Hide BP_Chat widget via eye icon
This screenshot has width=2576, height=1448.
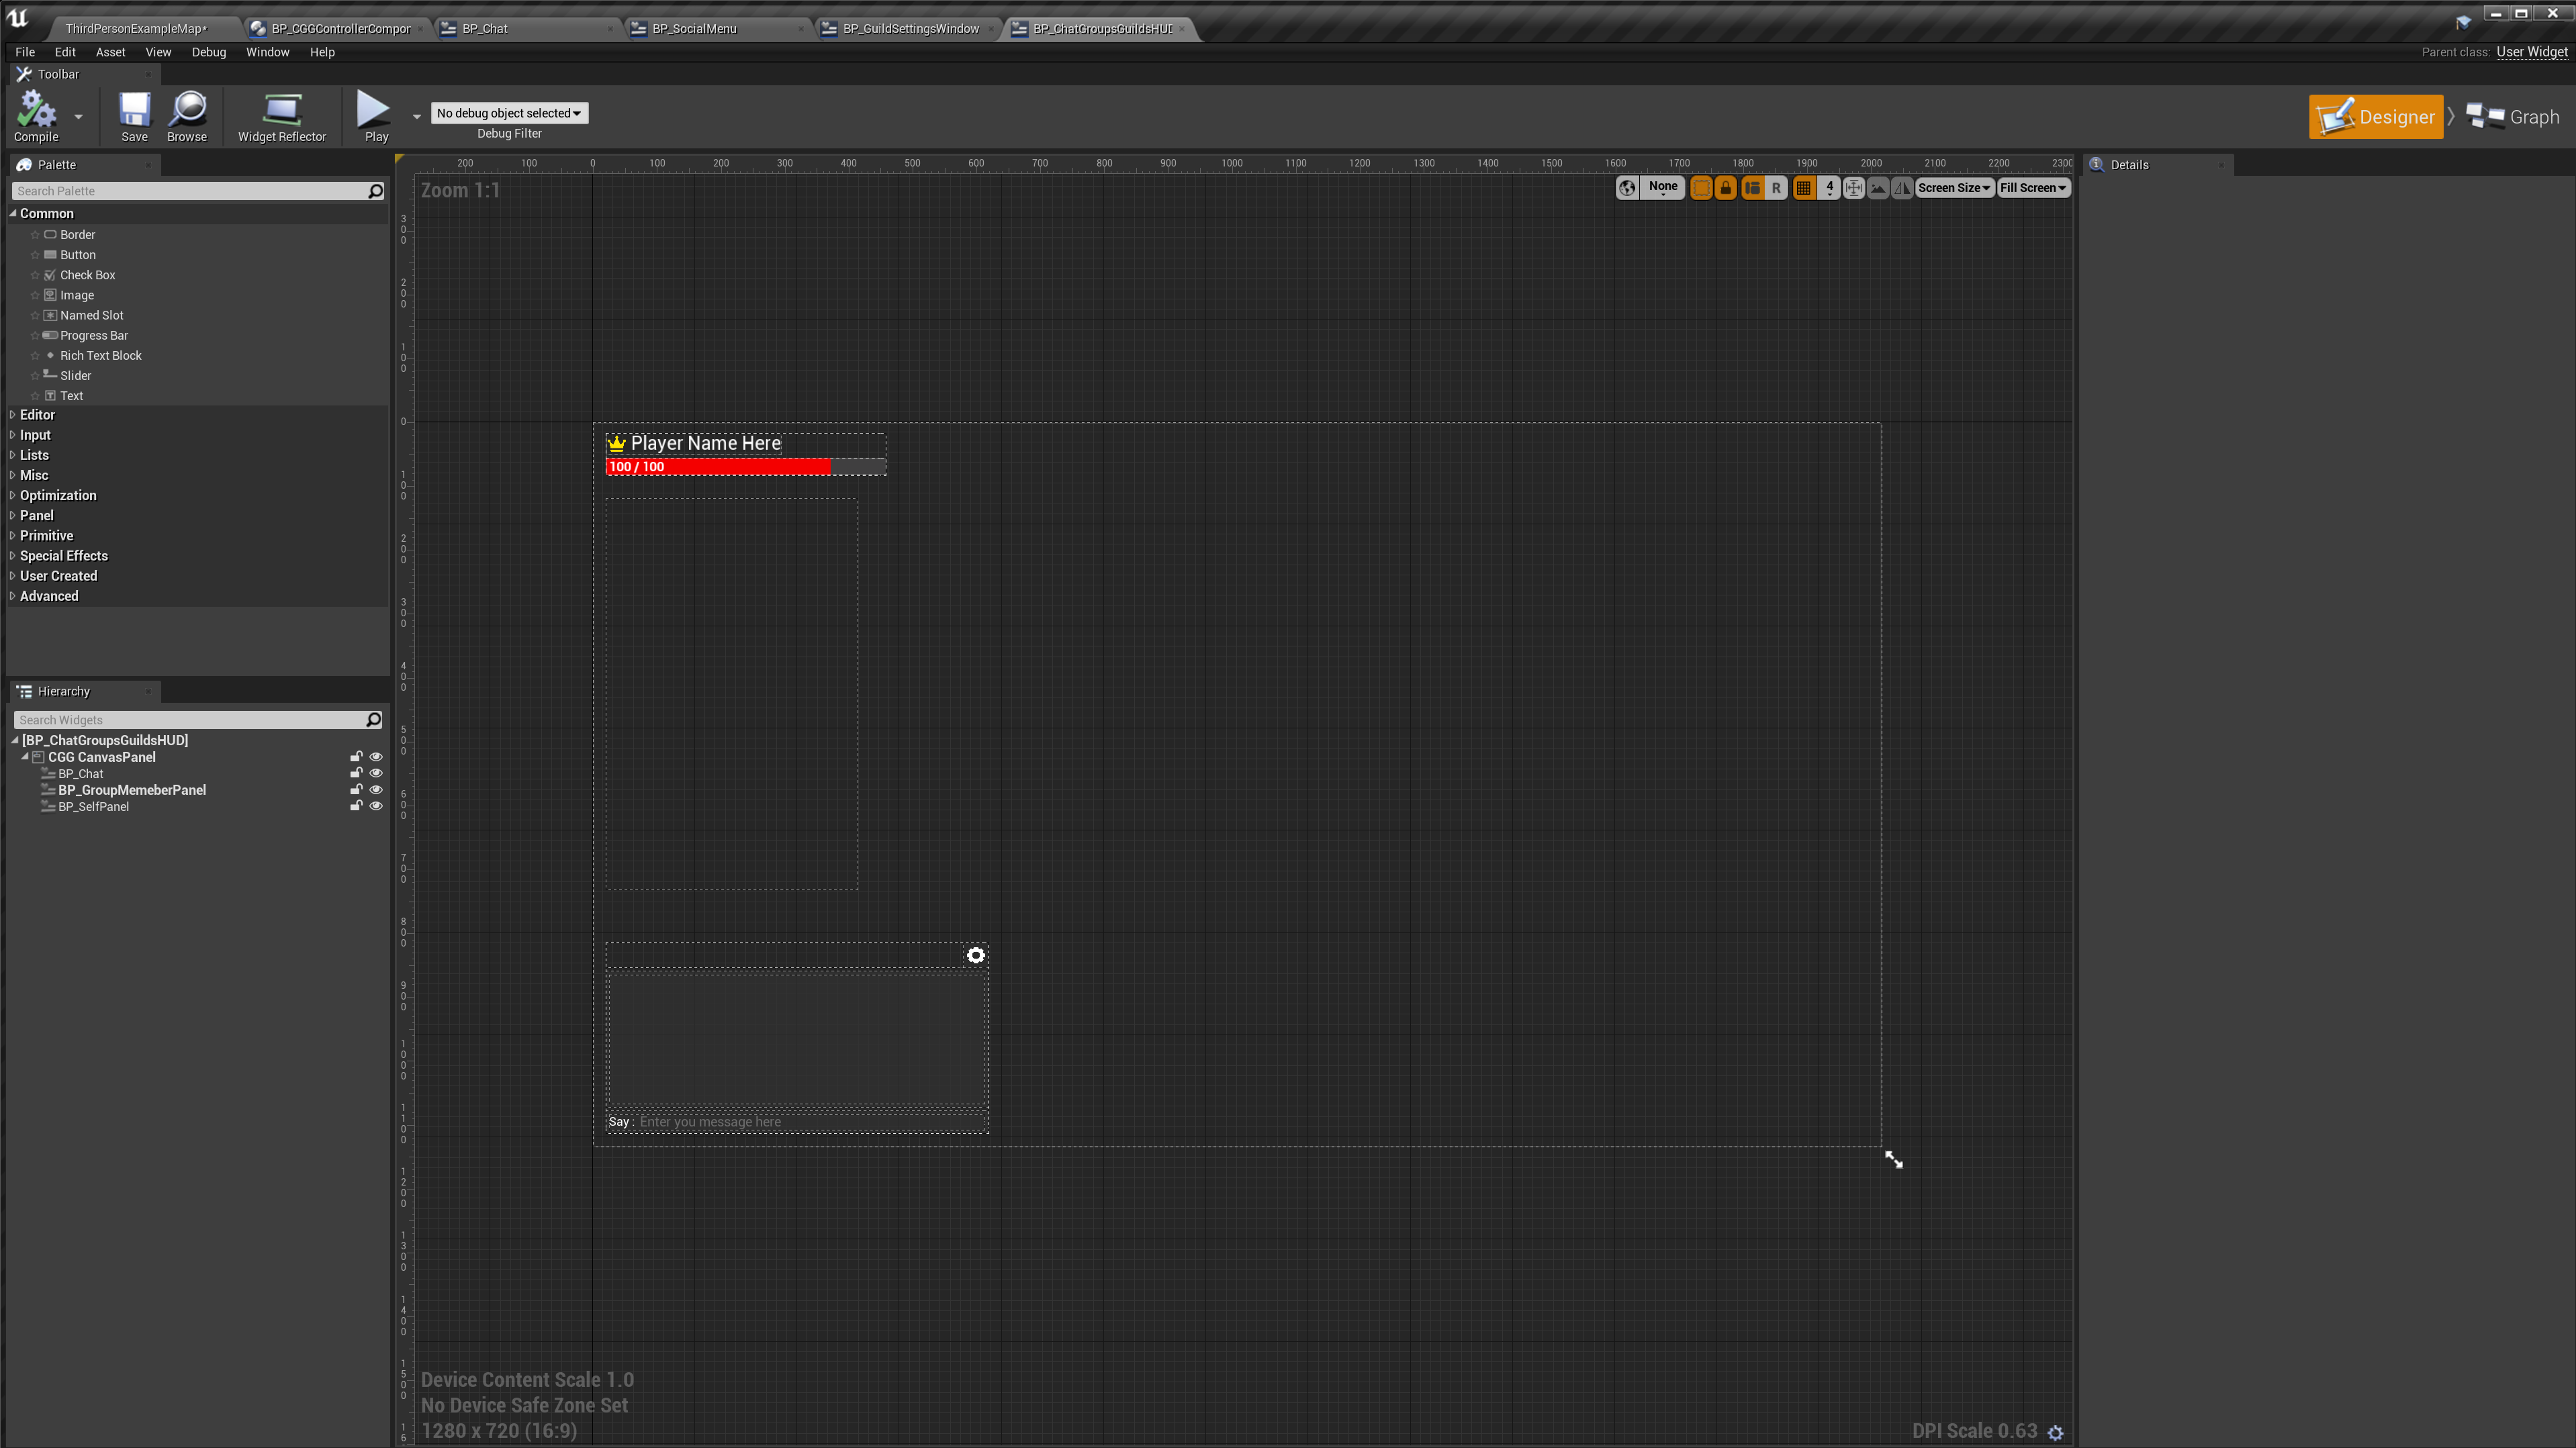coord(376,773)
